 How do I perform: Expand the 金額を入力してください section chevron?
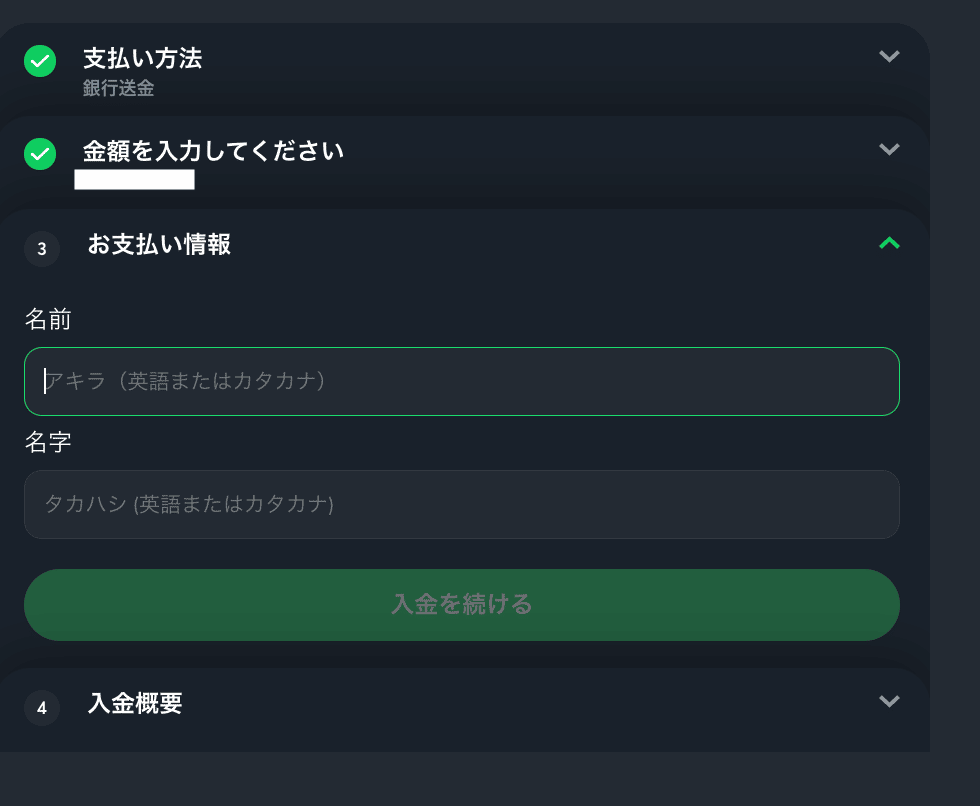coord(889,149)
